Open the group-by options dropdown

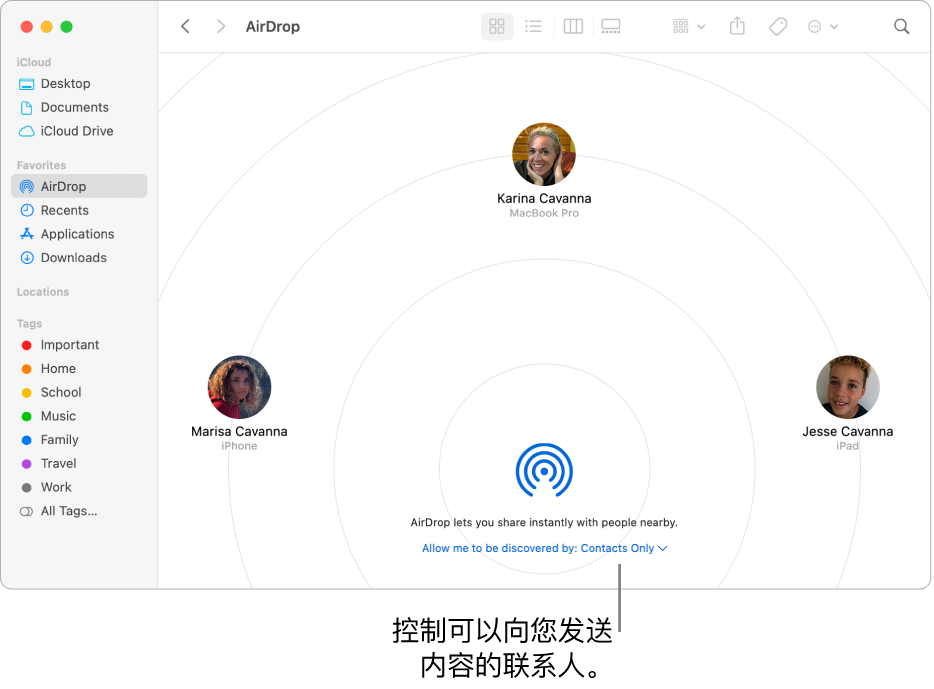click(x=689, y=26)
